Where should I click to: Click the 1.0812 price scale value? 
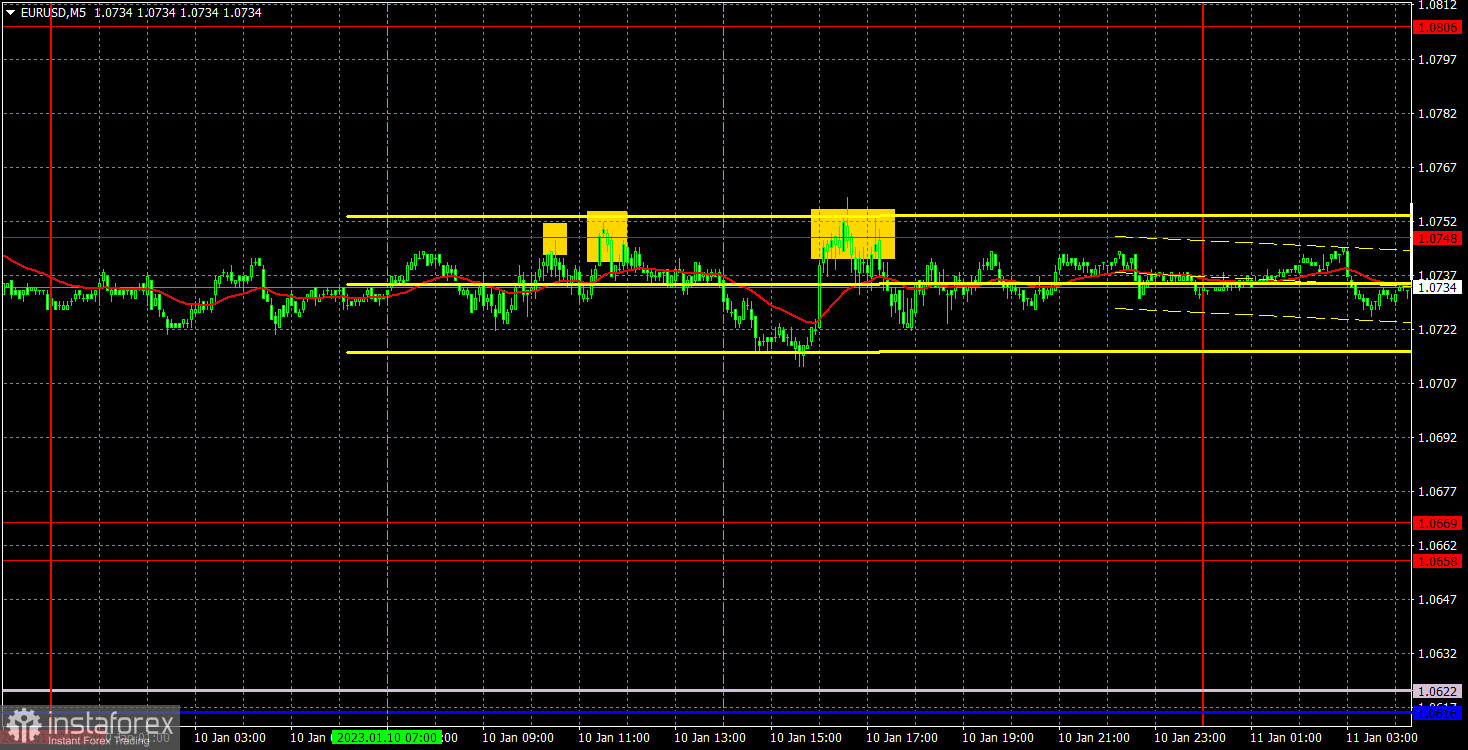click(x=1435, y=6)
